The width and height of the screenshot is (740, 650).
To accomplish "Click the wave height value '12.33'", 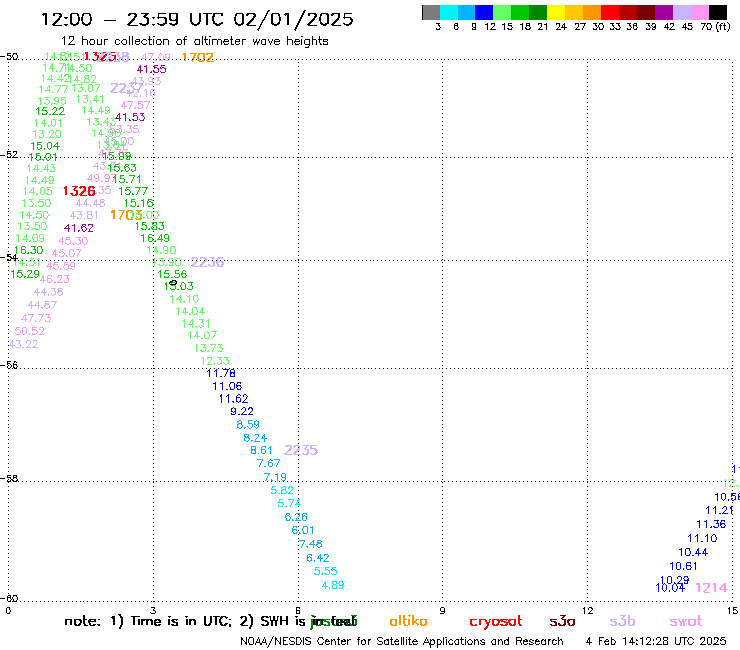I will (x=215, y=361).
